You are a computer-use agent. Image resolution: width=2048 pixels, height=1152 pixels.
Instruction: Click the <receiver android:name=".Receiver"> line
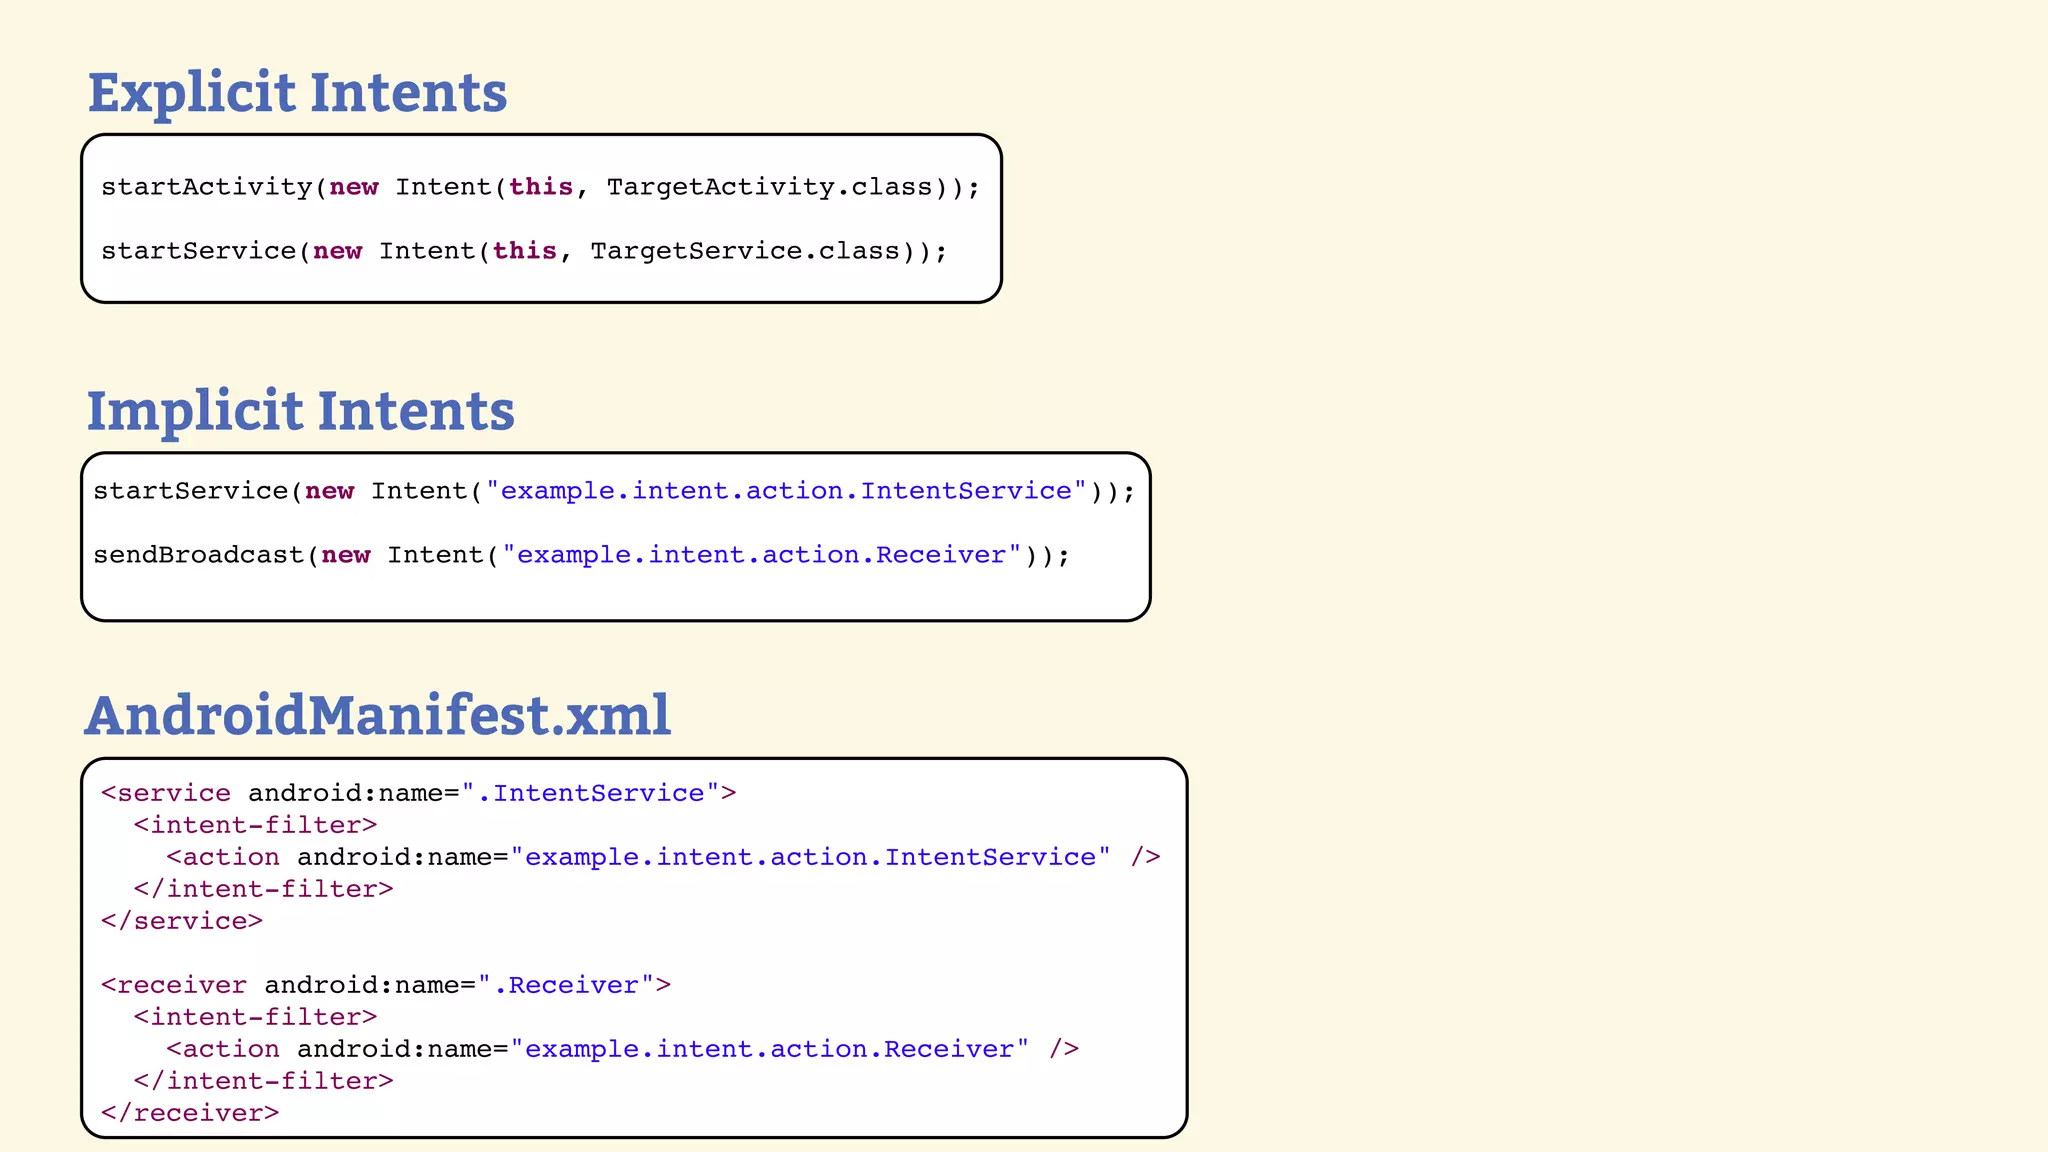[x=386, y=986]
